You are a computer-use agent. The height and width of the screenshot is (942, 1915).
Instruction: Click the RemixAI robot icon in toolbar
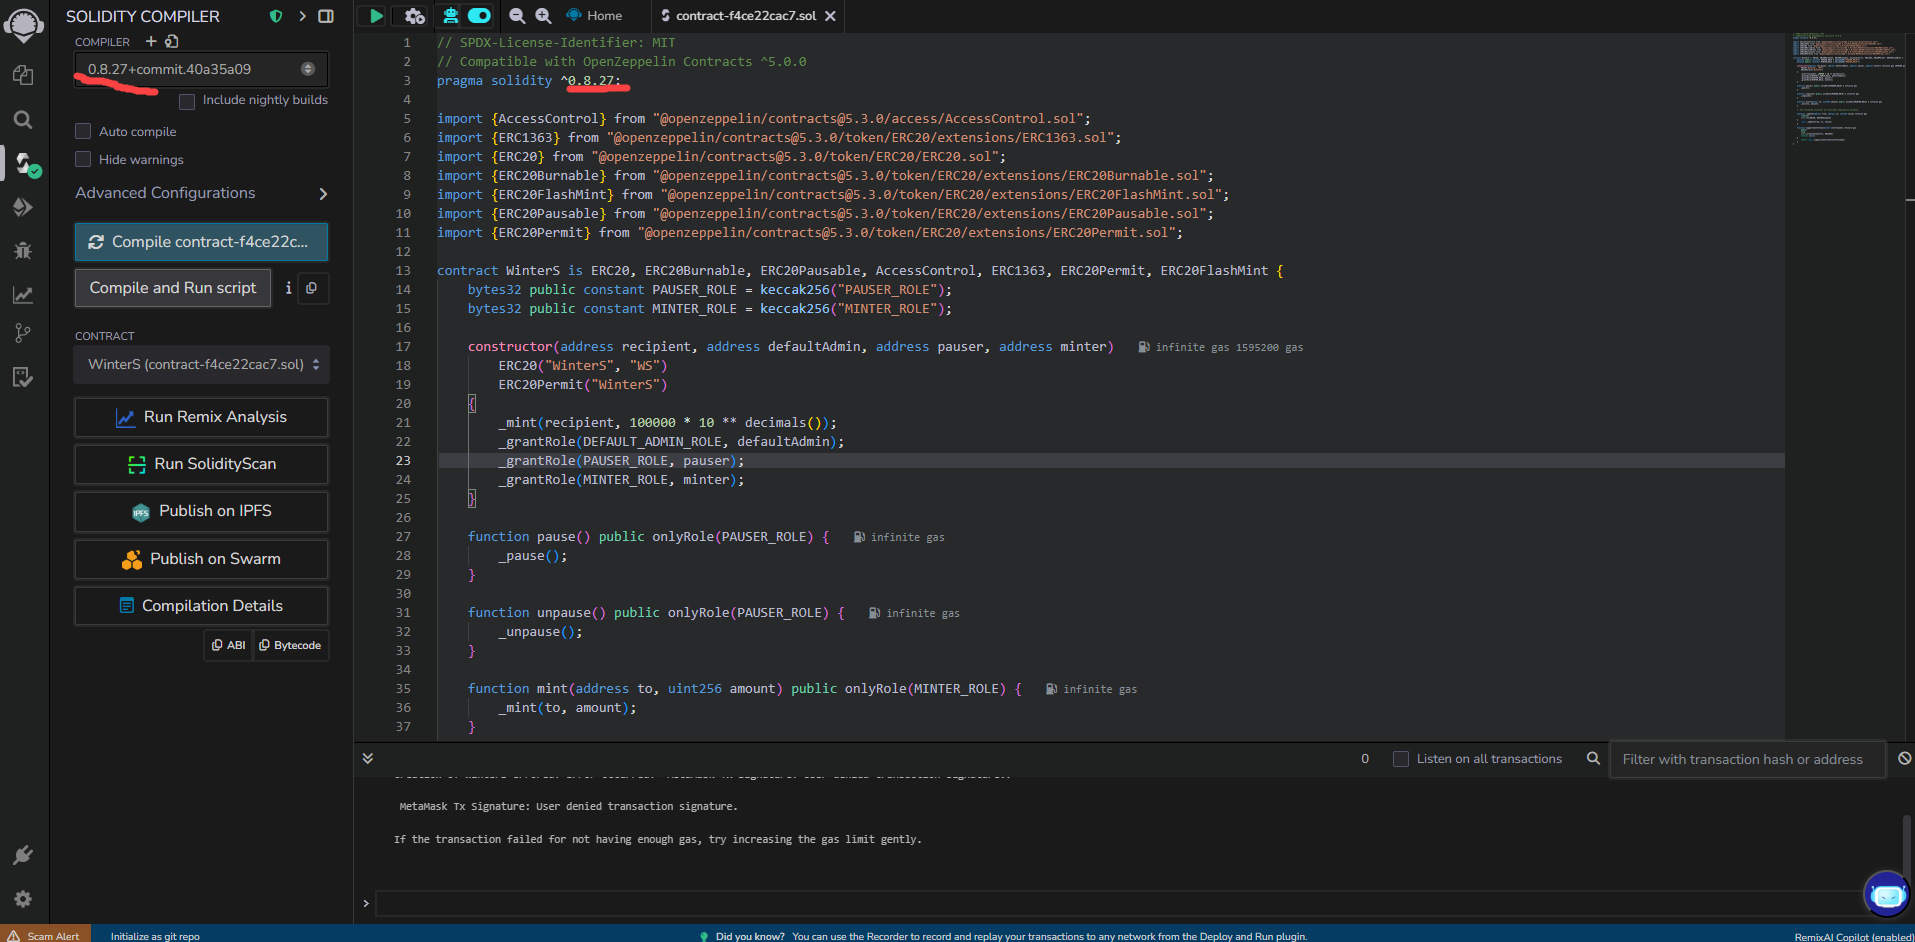click(x=450, y=15)
